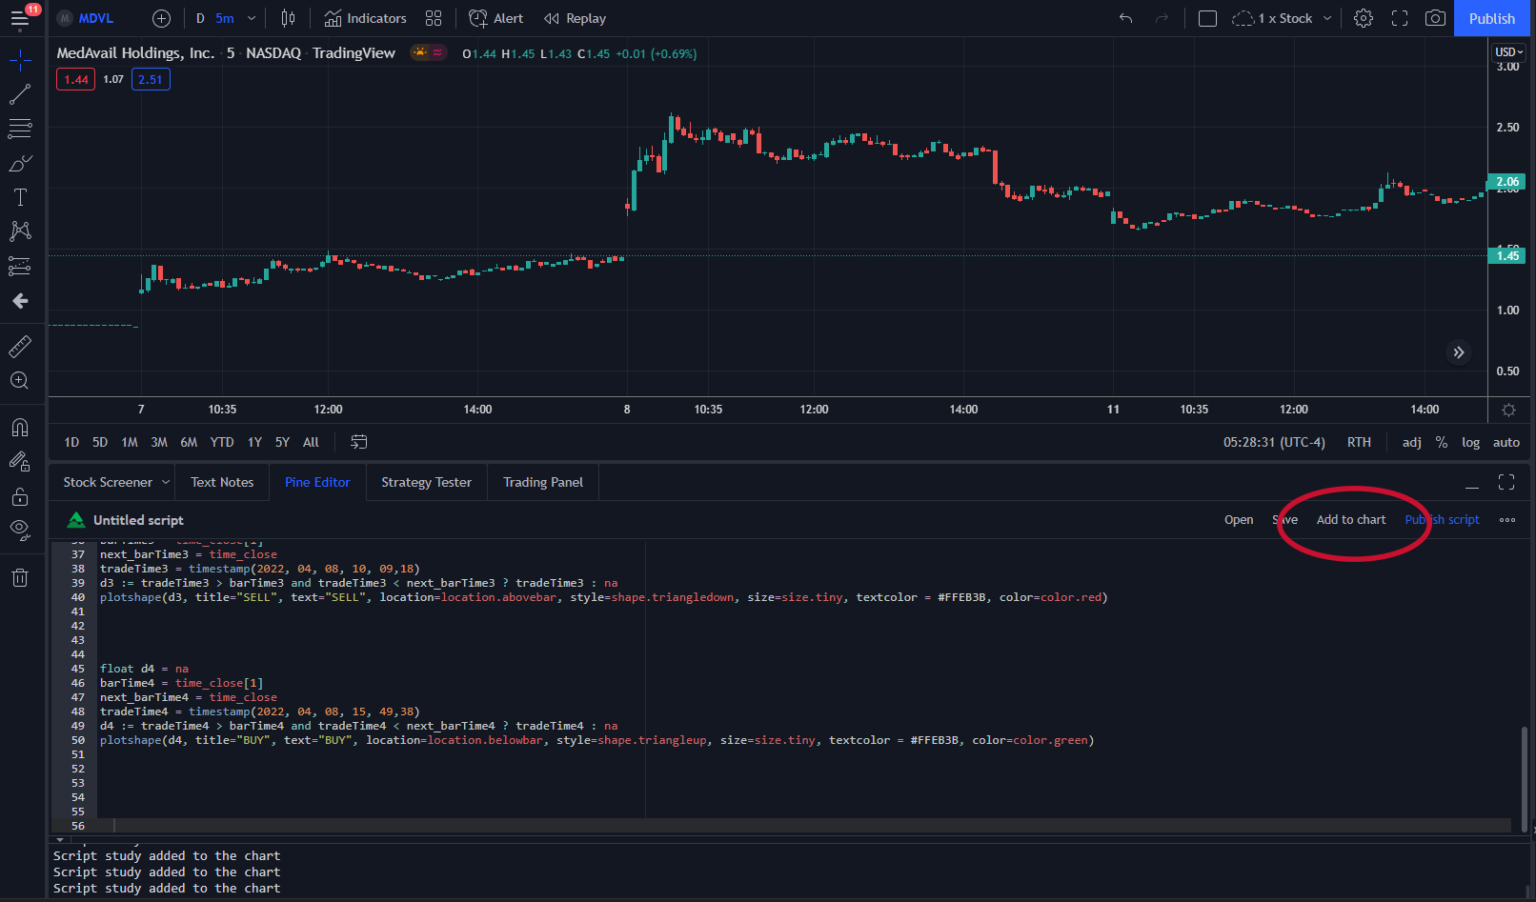The image size is (1536, 902).
Task: Select the magnet snap tool
Action: click(x=21, y=427)
